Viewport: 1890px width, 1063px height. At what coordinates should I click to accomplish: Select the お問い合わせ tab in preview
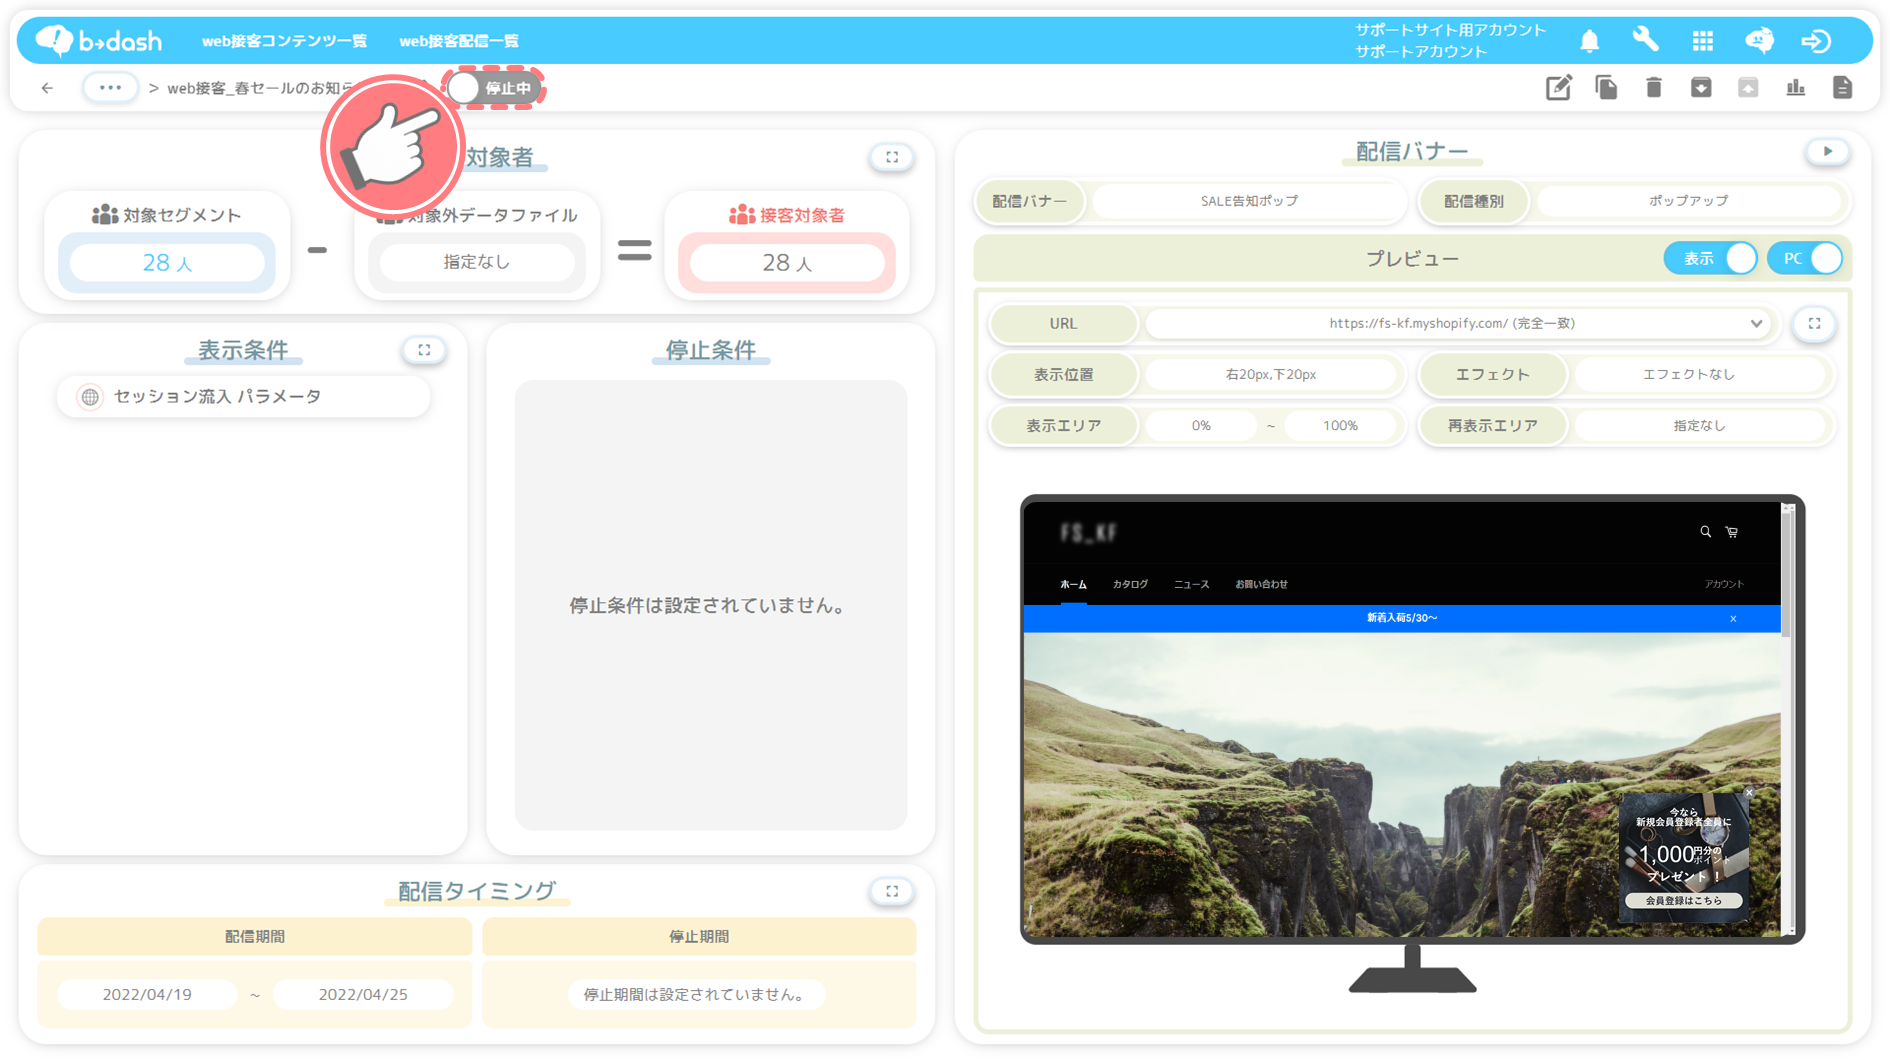tap(1261, 585)
